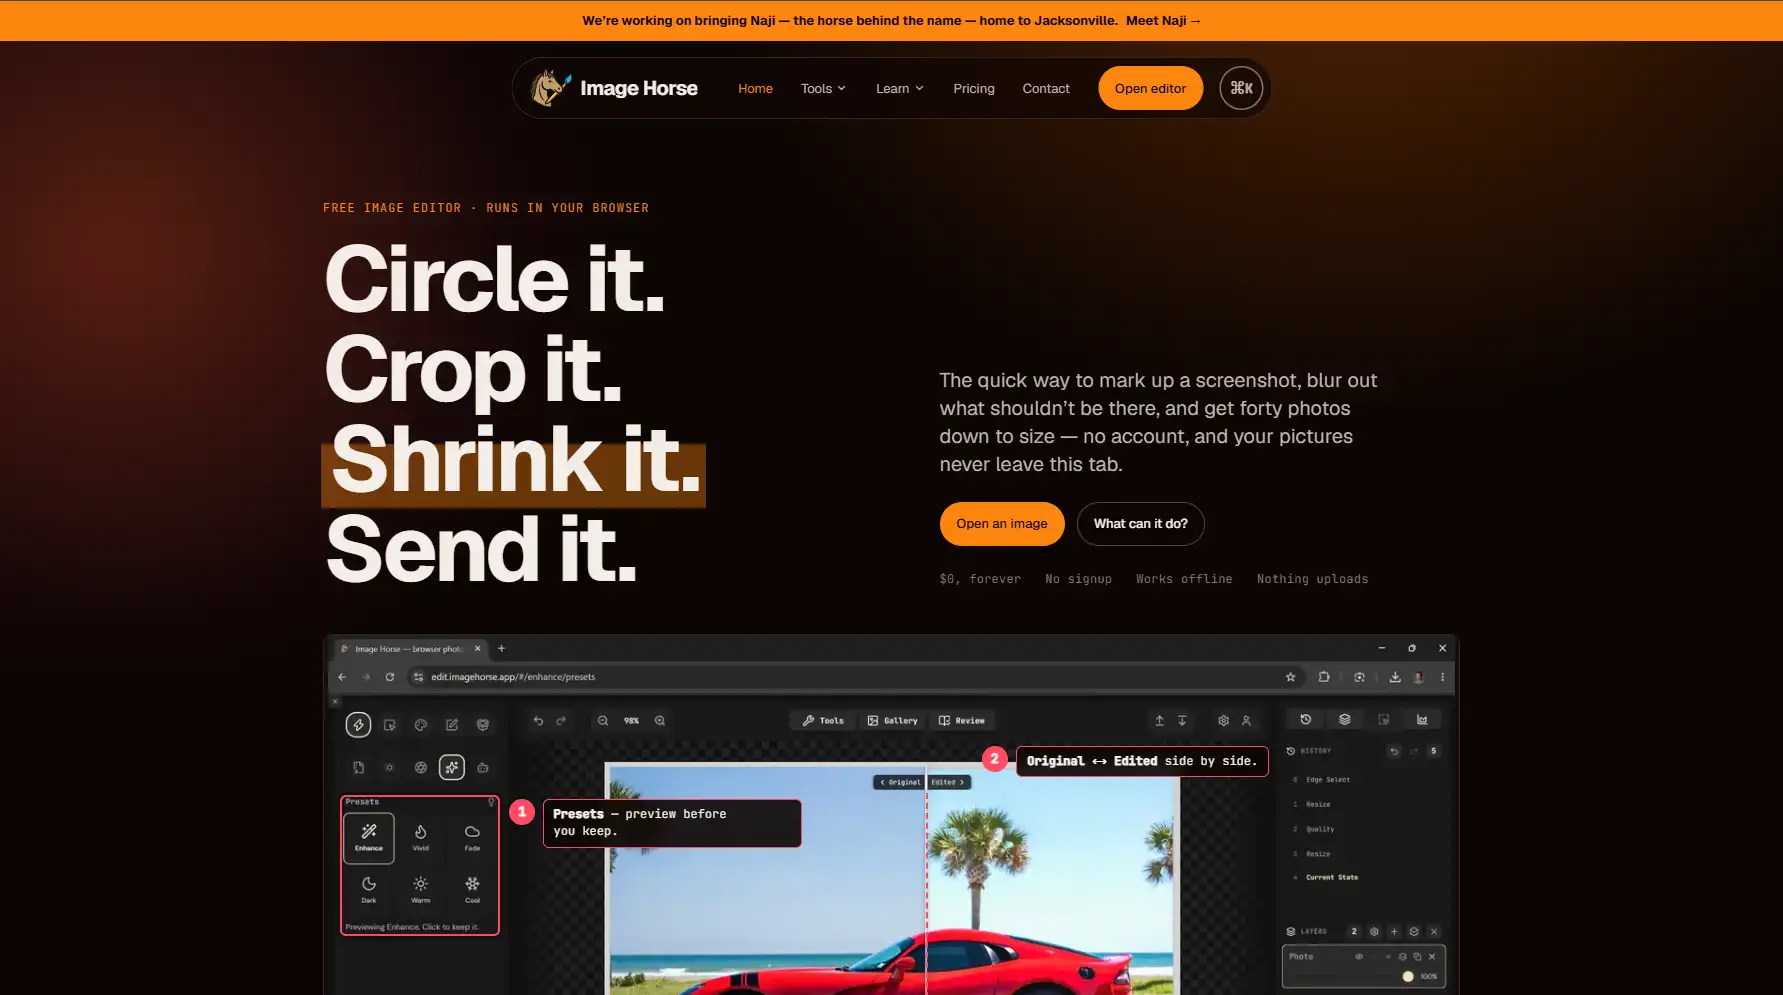Click the Photo layer opacity slider handle
1783x995 pixels.
(1408, 976)
